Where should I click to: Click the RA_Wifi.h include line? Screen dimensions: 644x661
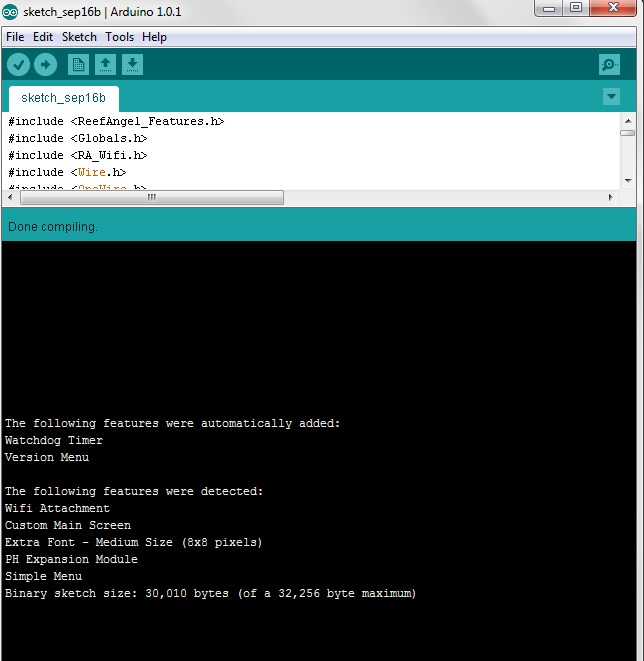coord(78,155)
